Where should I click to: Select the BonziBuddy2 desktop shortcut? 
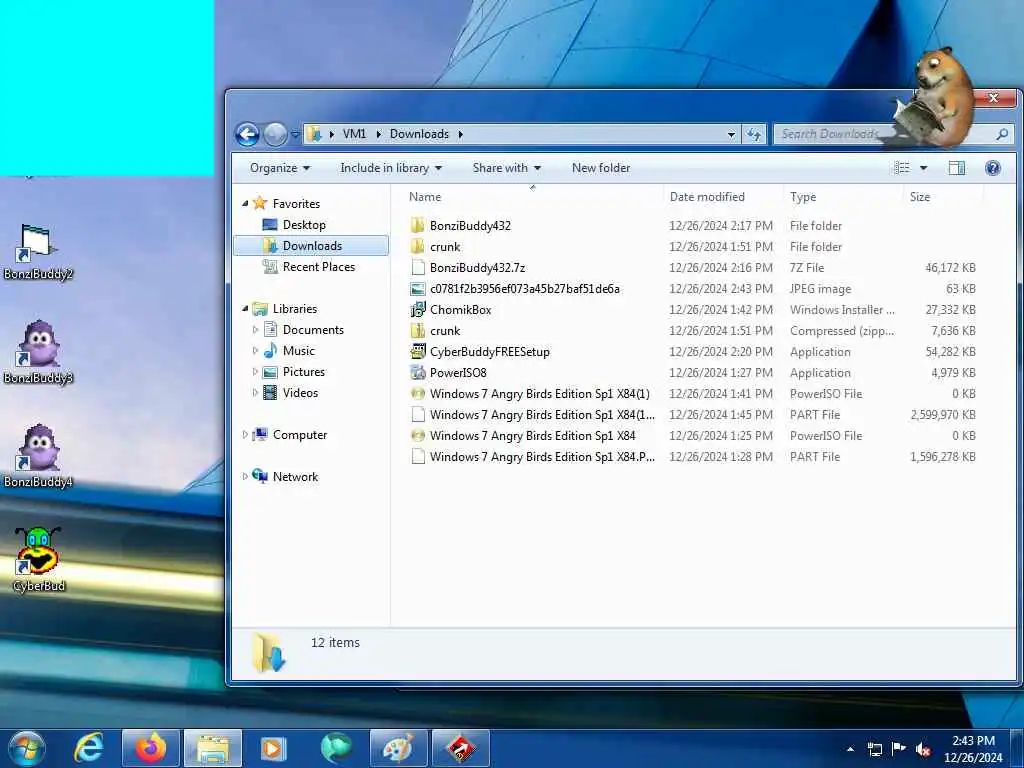(x=38, y=251)
